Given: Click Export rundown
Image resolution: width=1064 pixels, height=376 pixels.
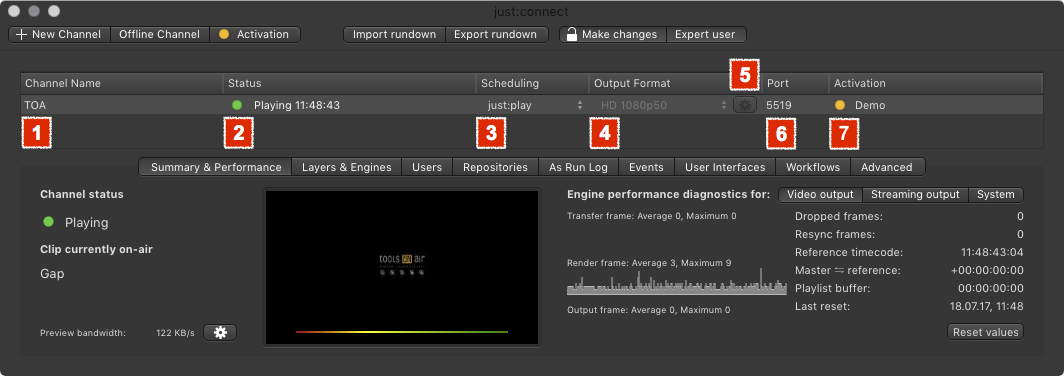Looking at the screenshot, I should point(496,34).
